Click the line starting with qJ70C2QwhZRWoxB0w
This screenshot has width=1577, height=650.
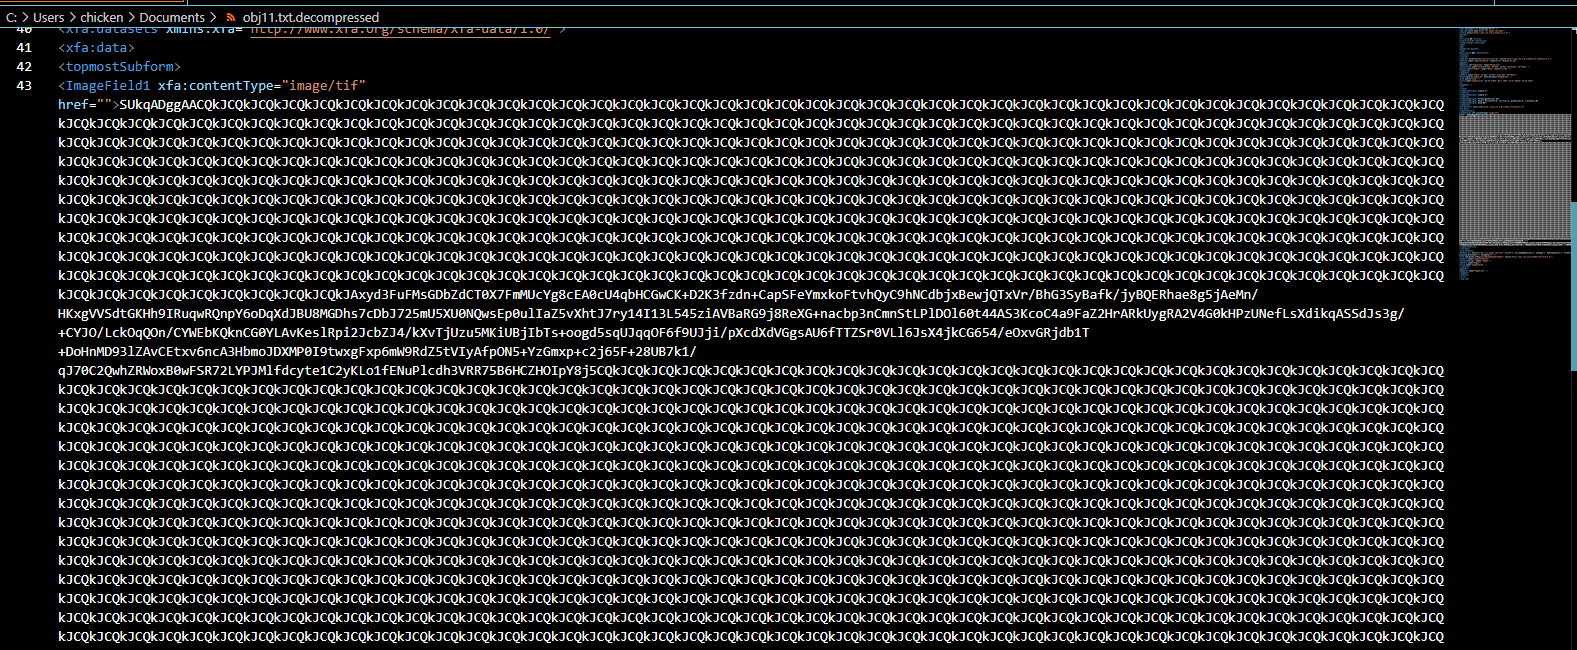point(751,370)
